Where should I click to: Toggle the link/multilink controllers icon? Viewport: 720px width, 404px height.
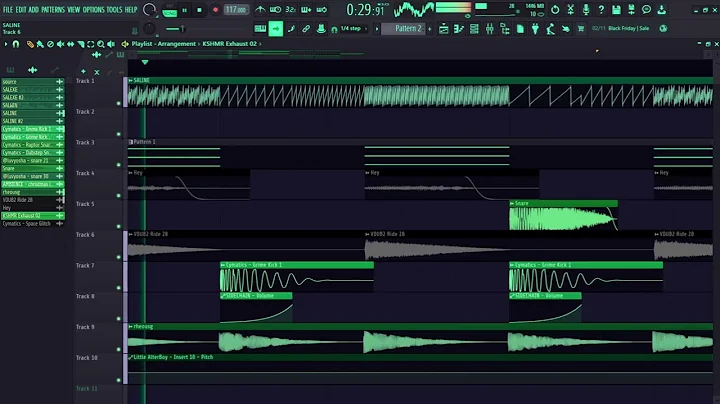point(306,28)
